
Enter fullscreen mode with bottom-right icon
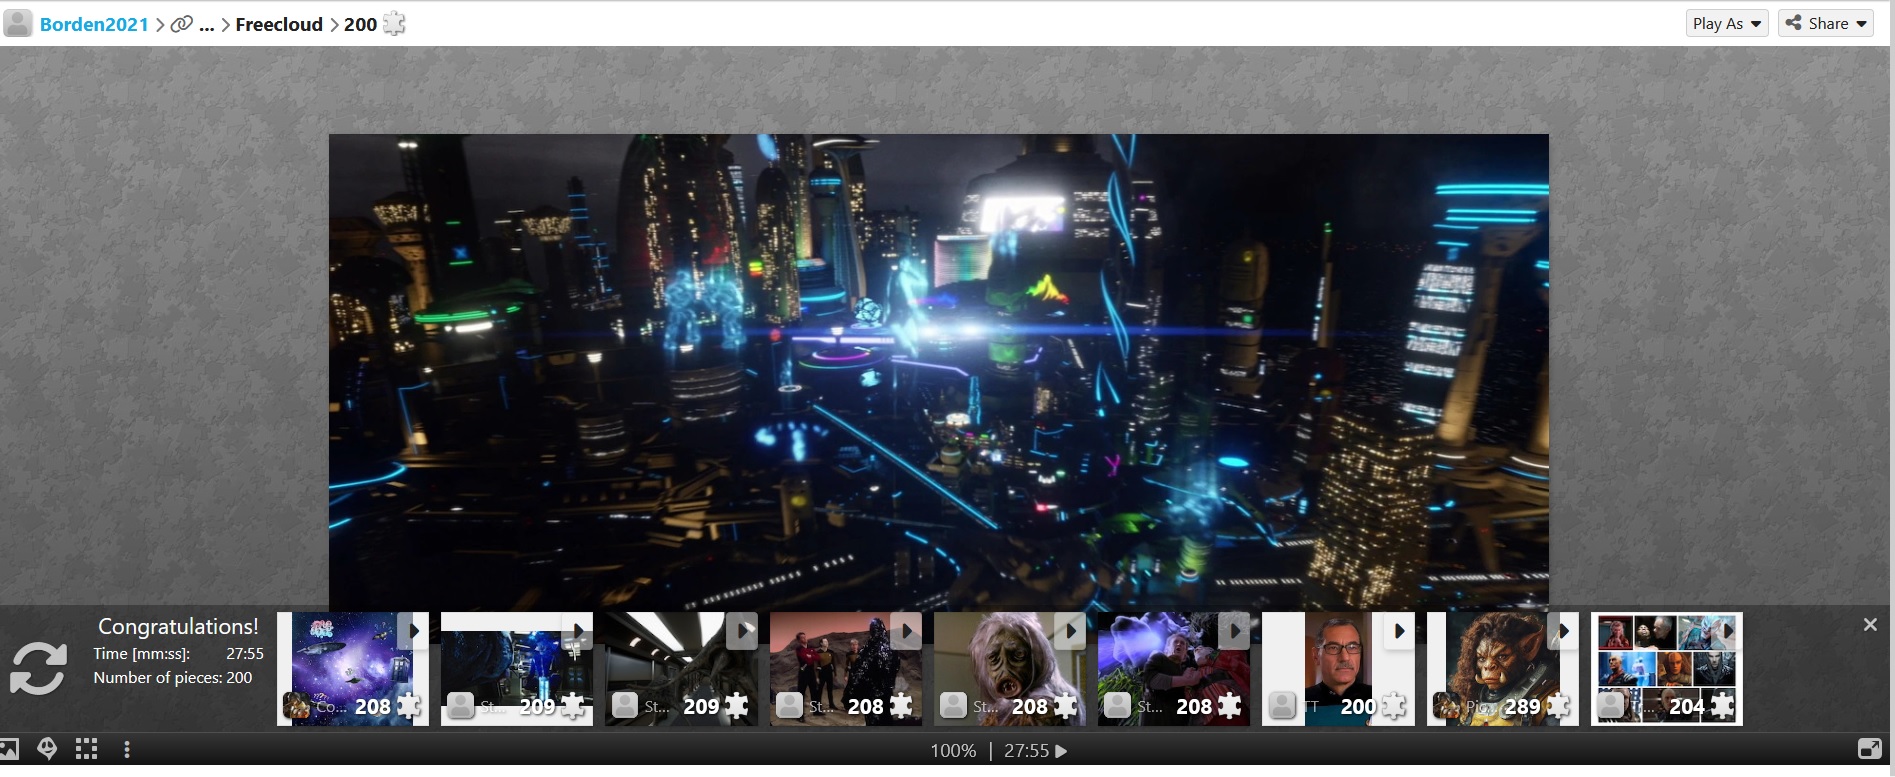pyautogui.click(x=1869, y=749)
